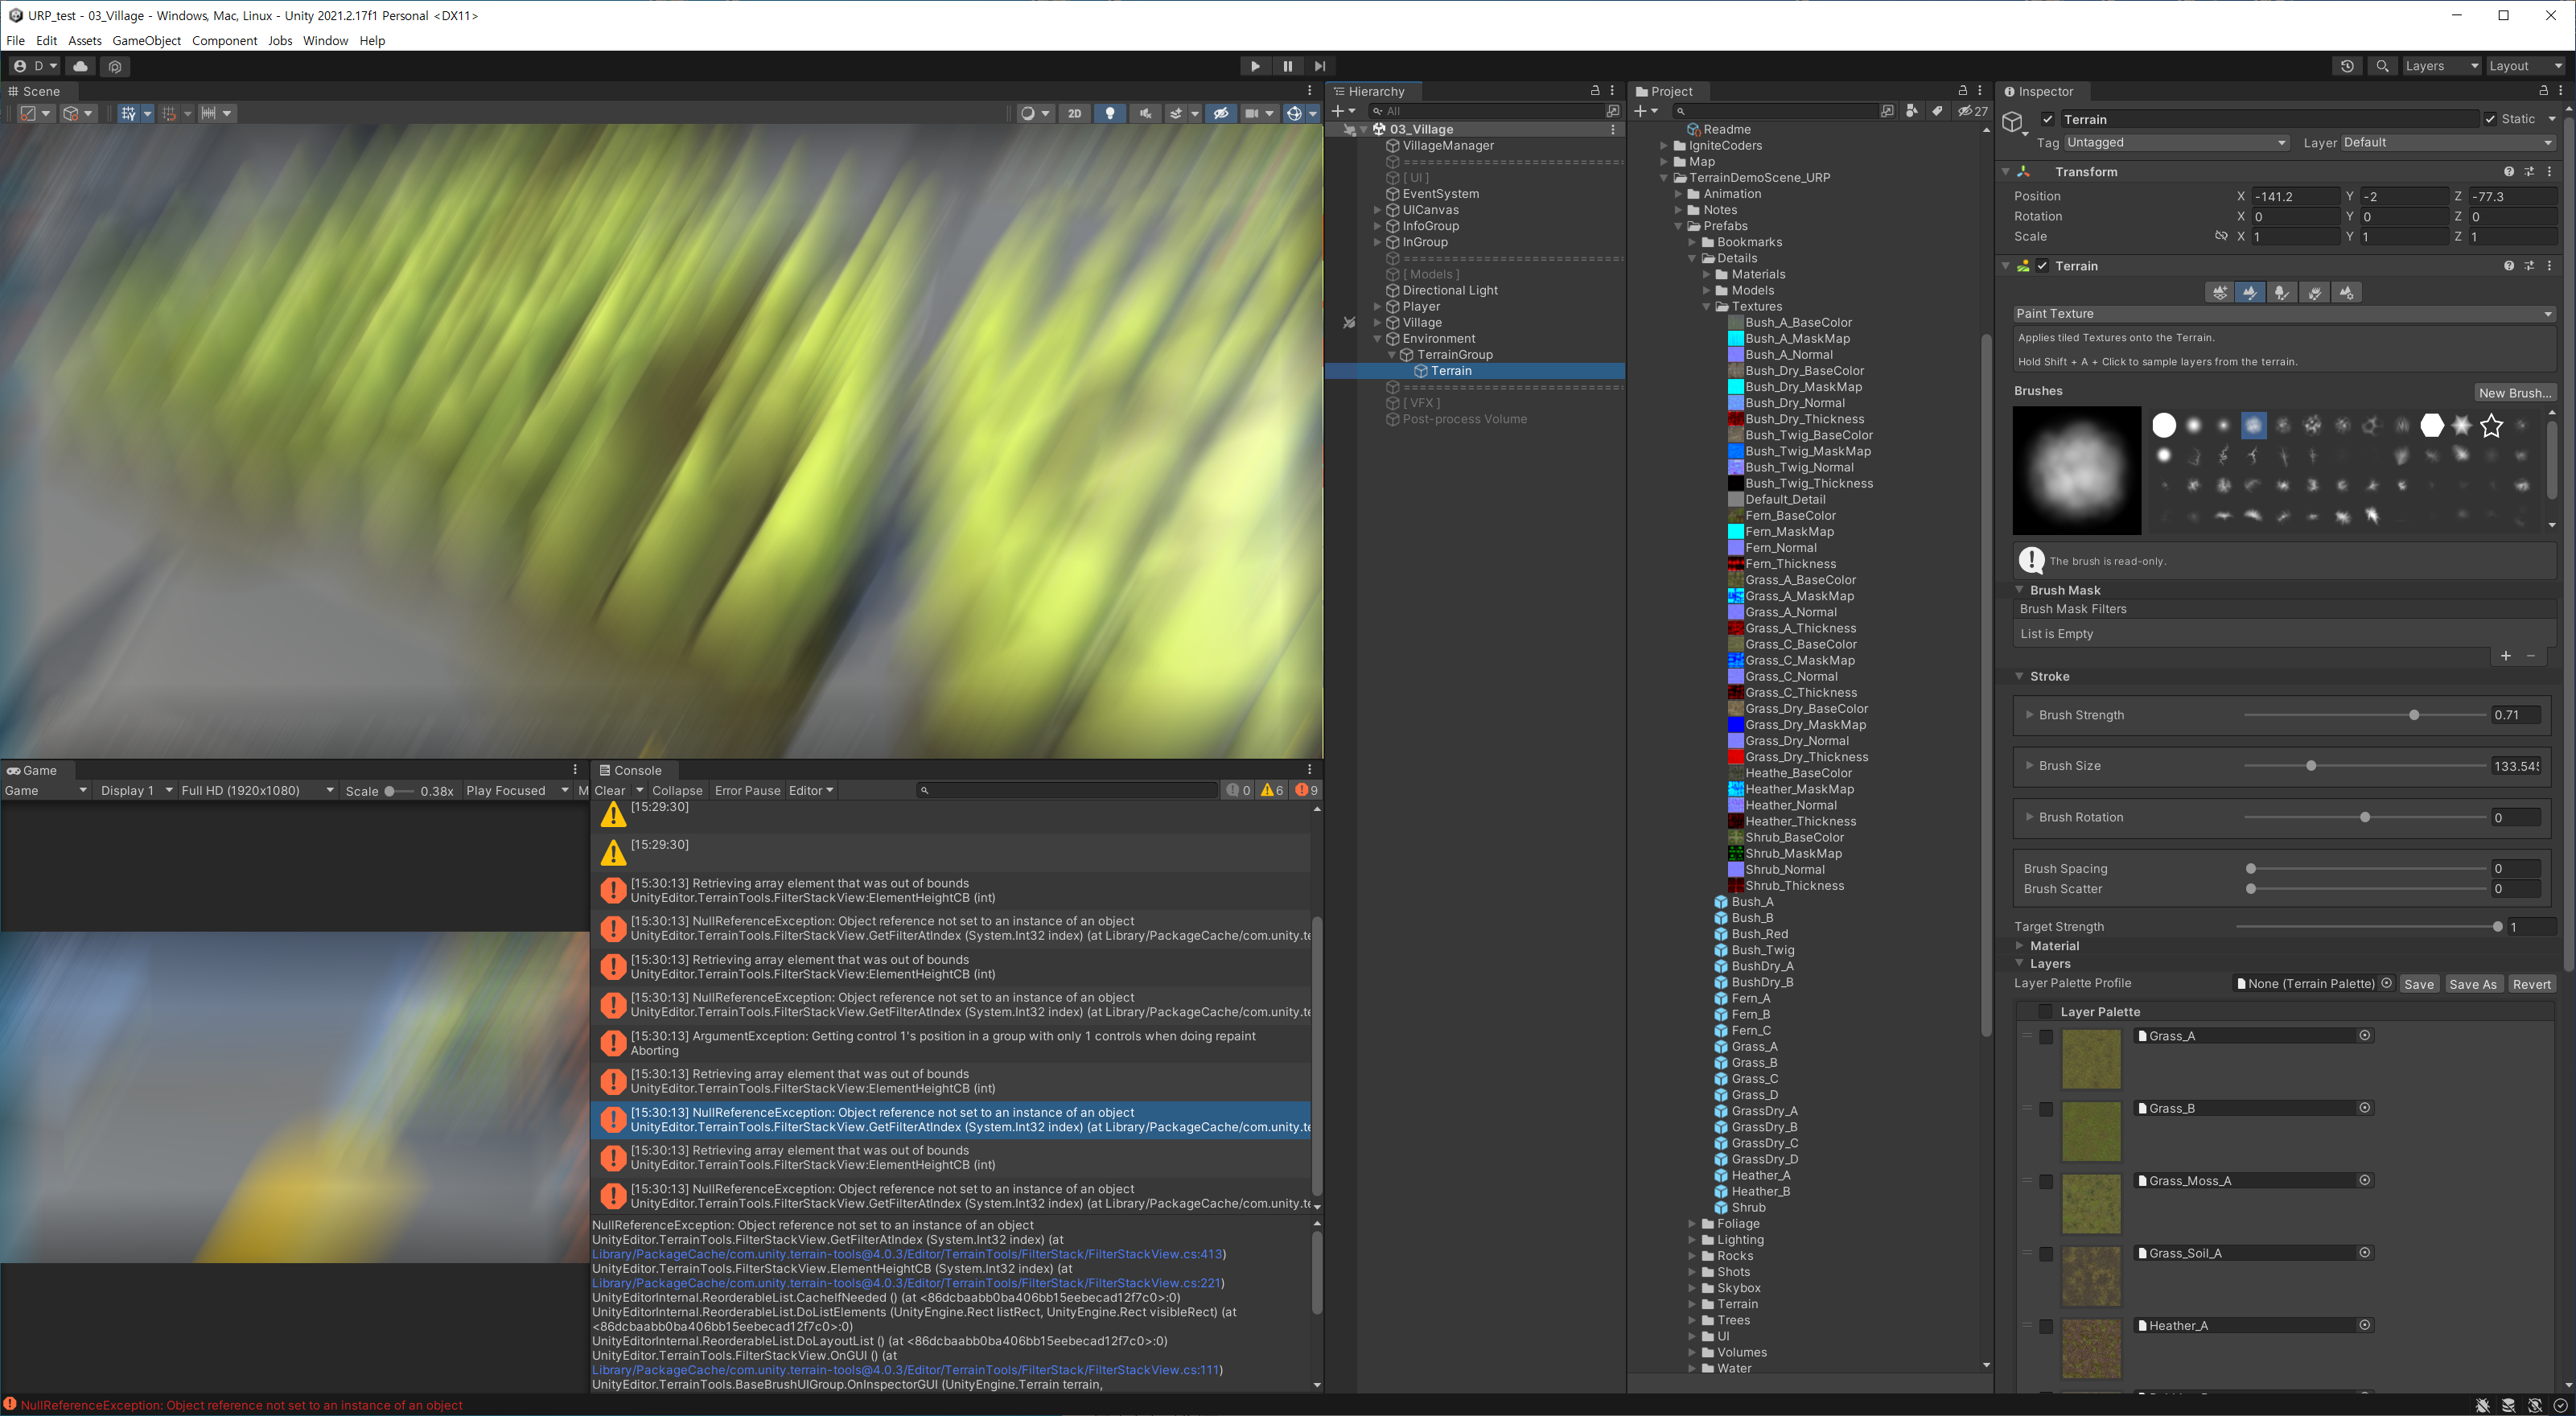Clear the console log
Viewport: 2576px width, 1416px height.
coord(609,790)
